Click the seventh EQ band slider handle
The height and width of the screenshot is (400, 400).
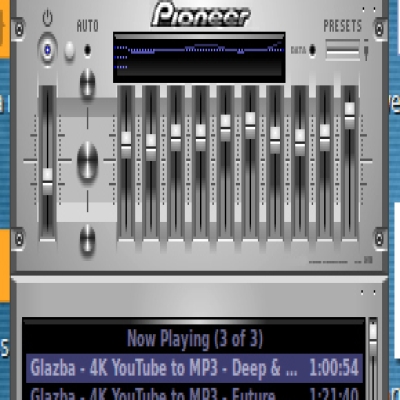[275, 140]
